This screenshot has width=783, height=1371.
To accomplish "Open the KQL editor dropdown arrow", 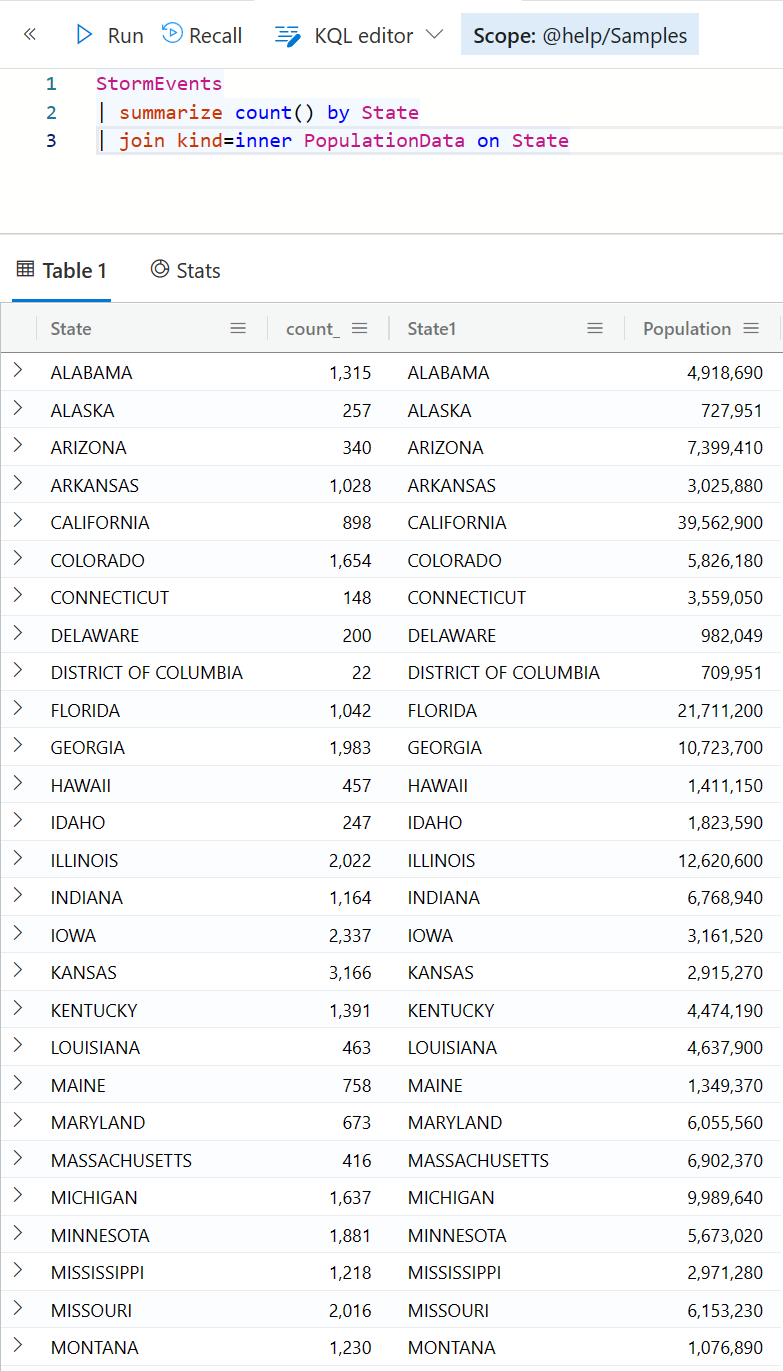I will [434, 35].
